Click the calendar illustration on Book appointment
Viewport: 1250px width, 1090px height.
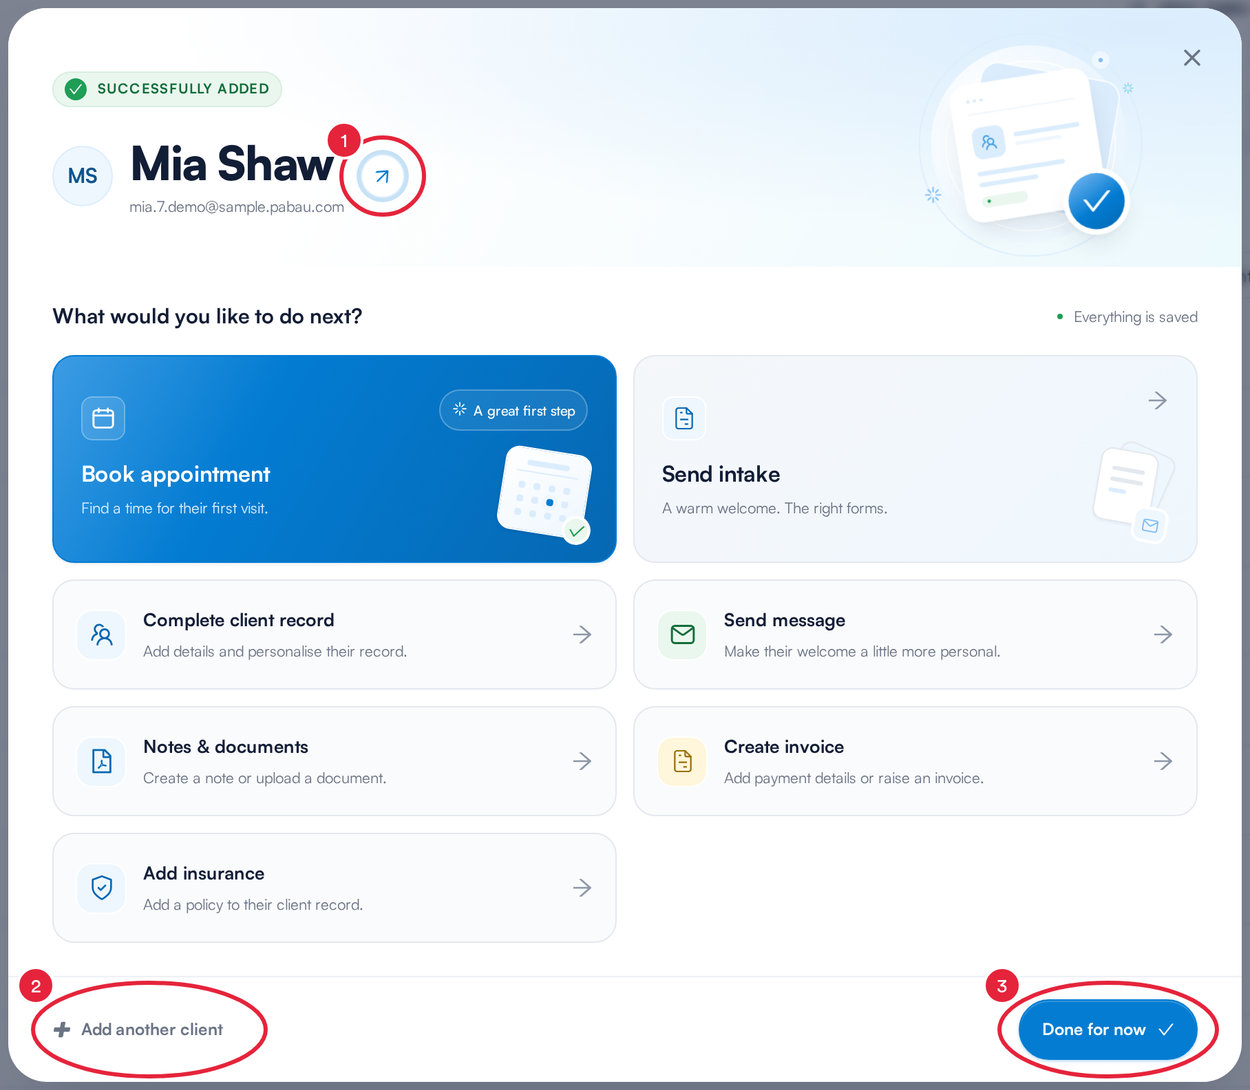(545, 494)
